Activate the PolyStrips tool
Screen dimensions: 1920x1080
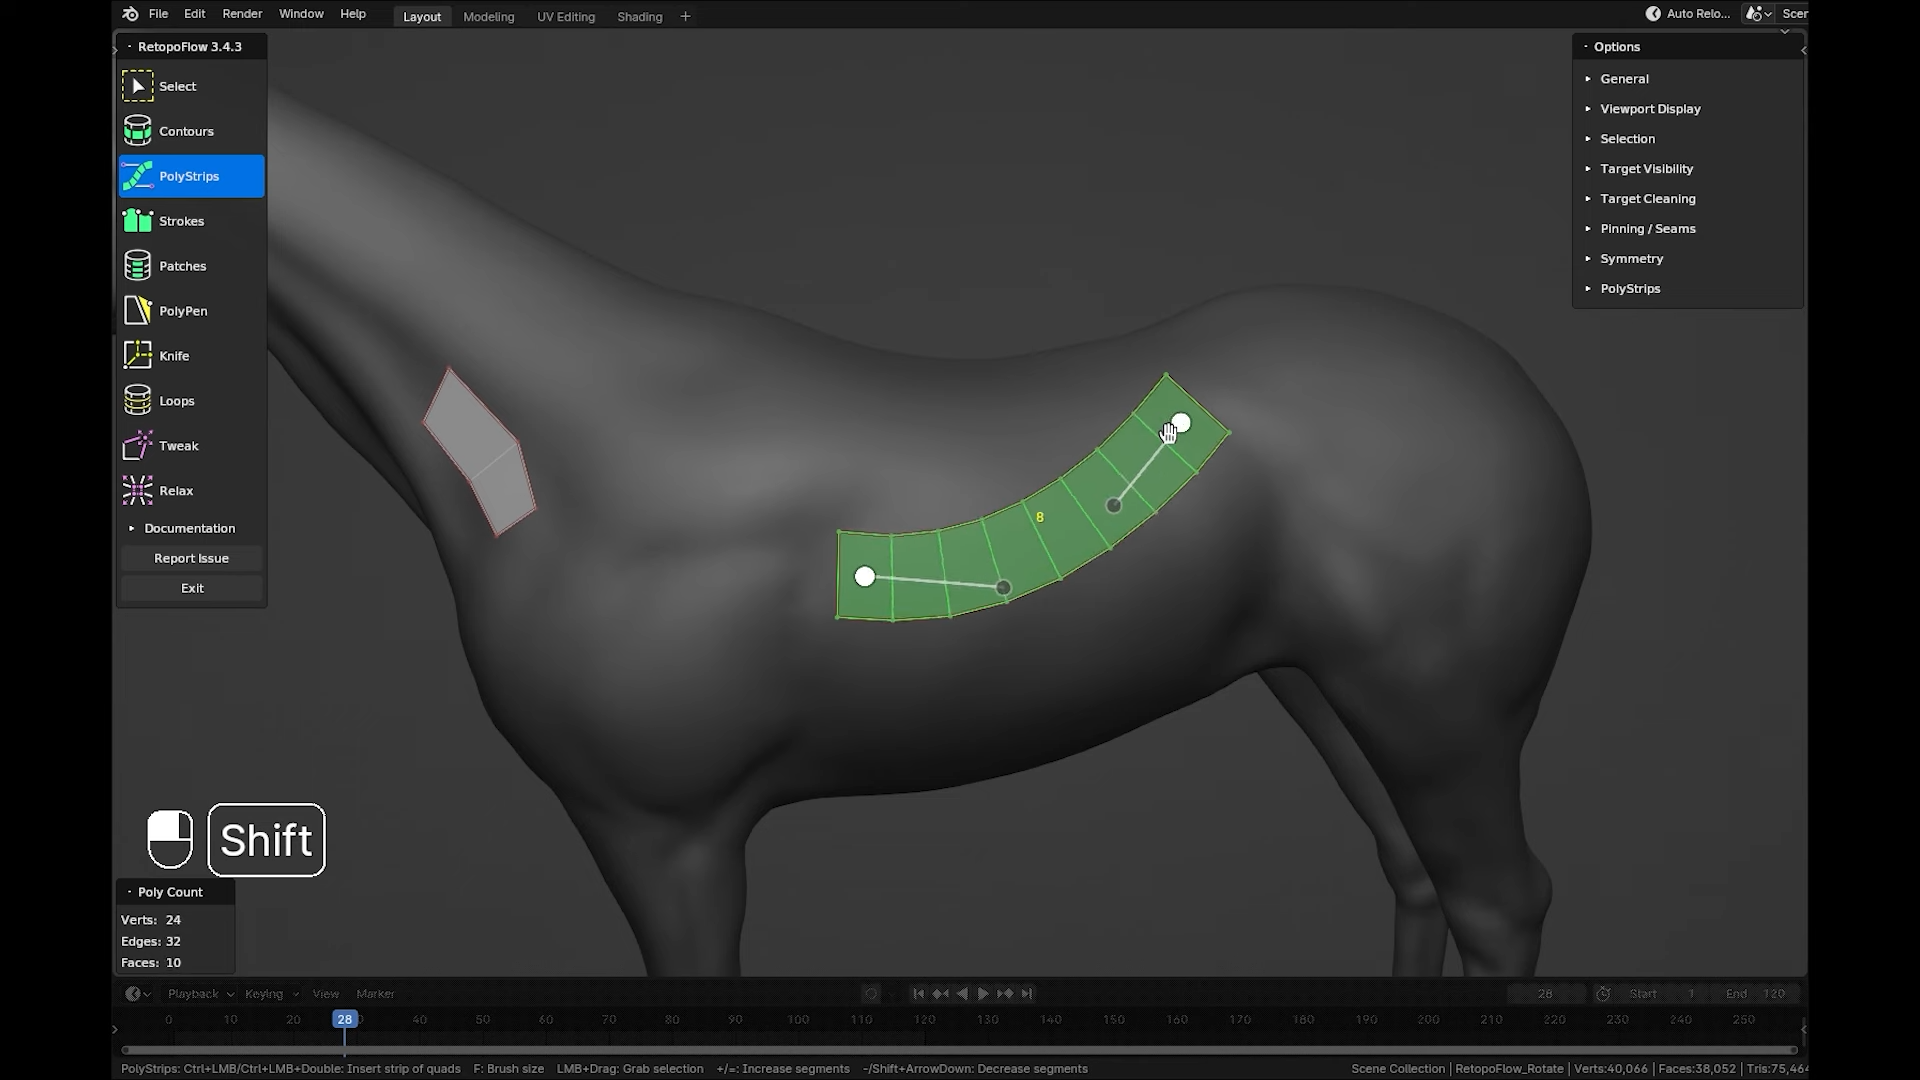(x=190, y=175)
